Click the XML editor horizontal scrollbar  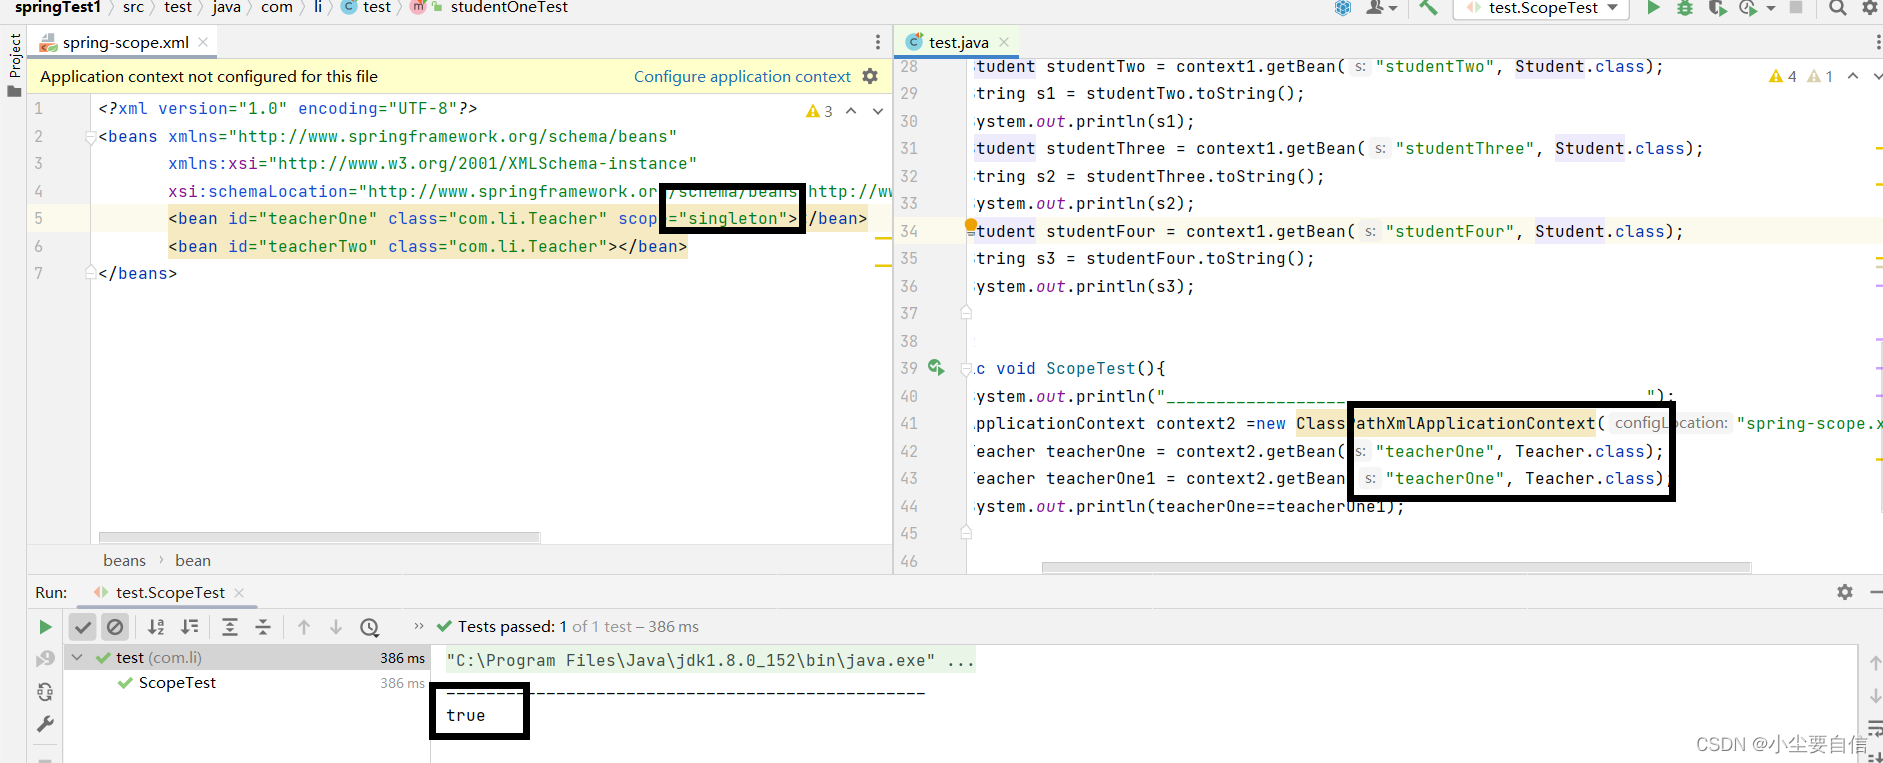click(319, 537)
